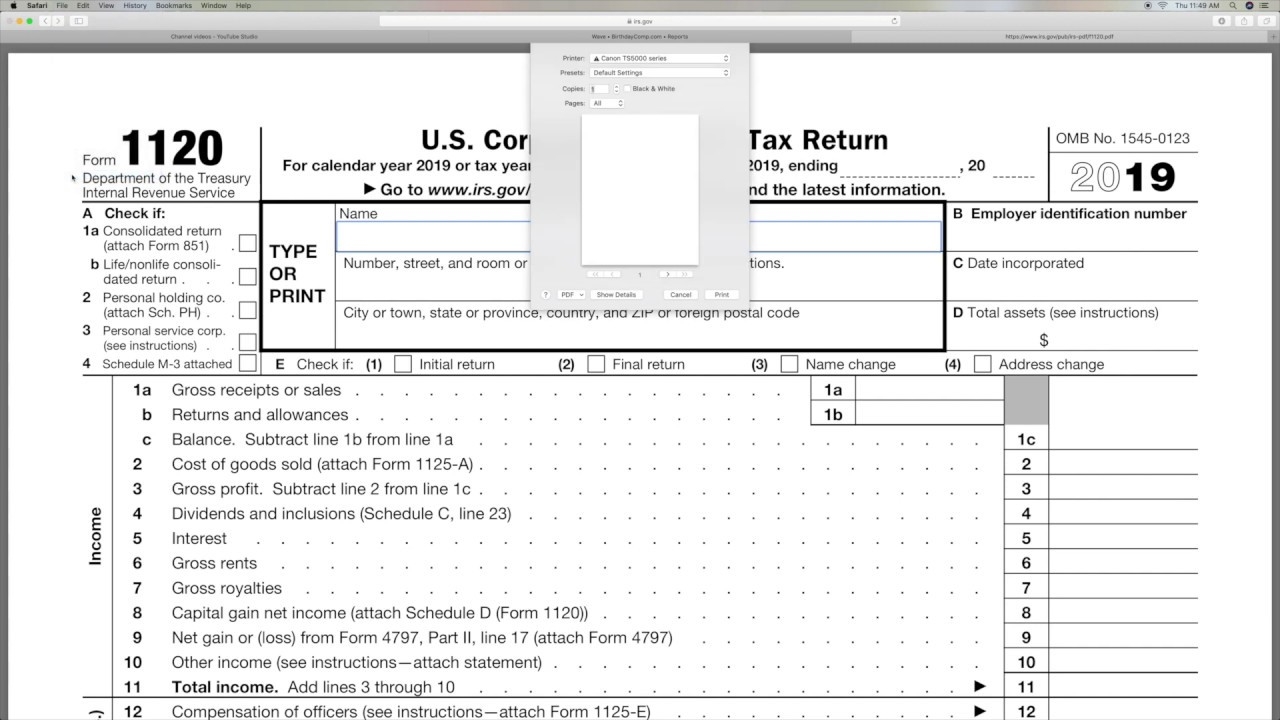The width and height of the screenshot is (1280, 720).
Task: Open Siri from the menu bar
Action: point(1250,6)
